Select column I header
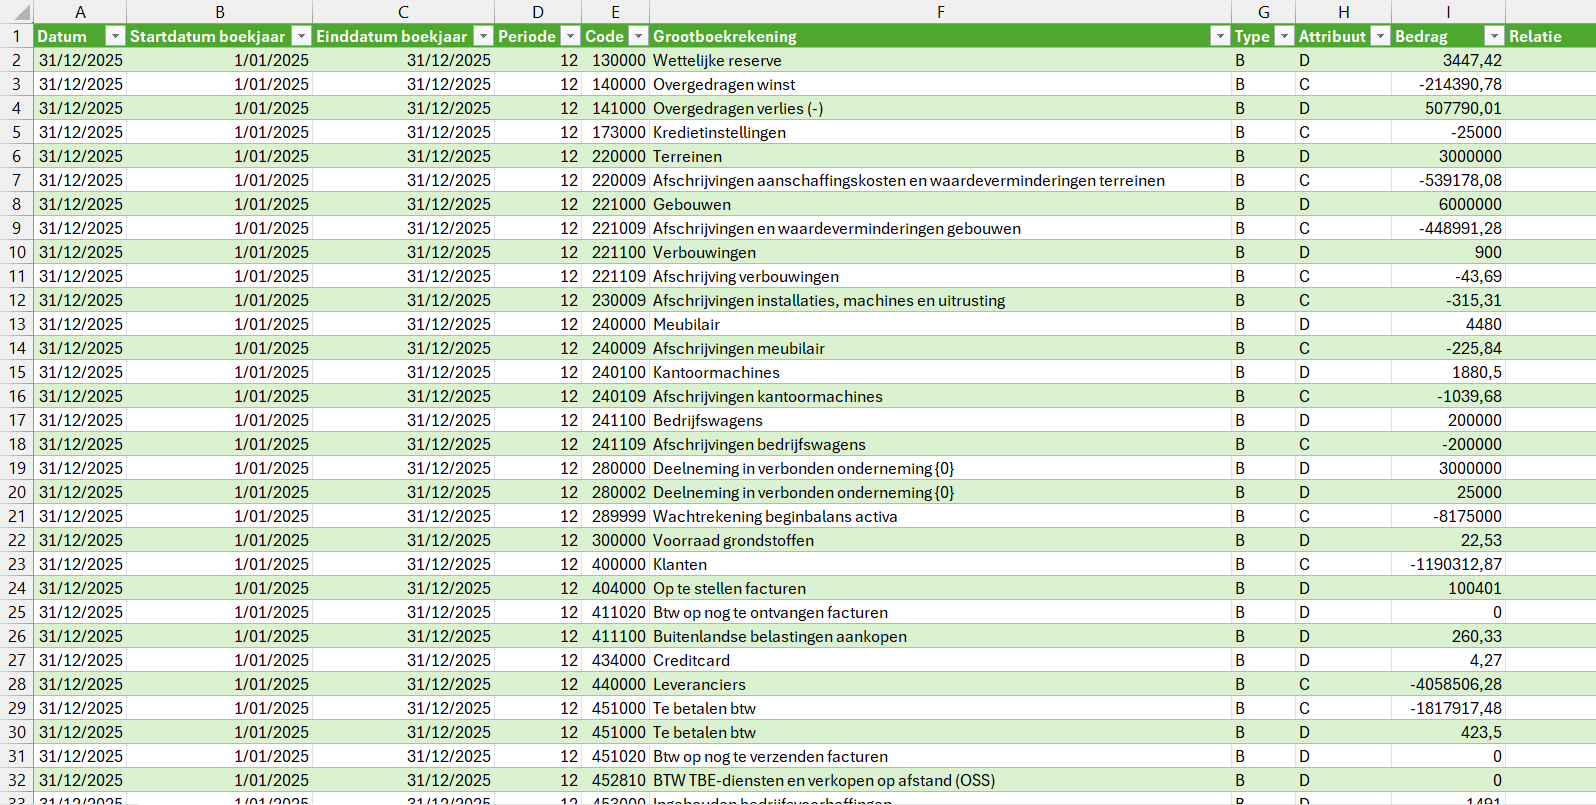 tap(1448, 12)
